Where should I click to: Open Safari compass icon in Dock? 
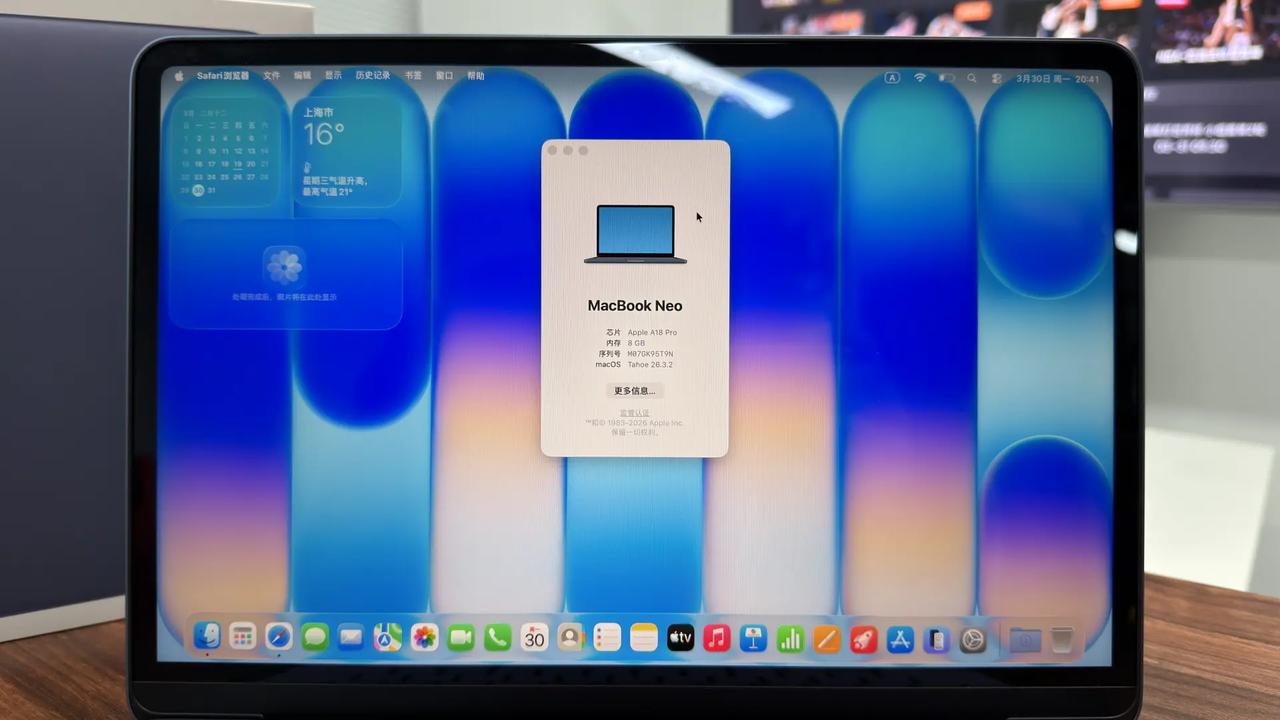[279, 636]
